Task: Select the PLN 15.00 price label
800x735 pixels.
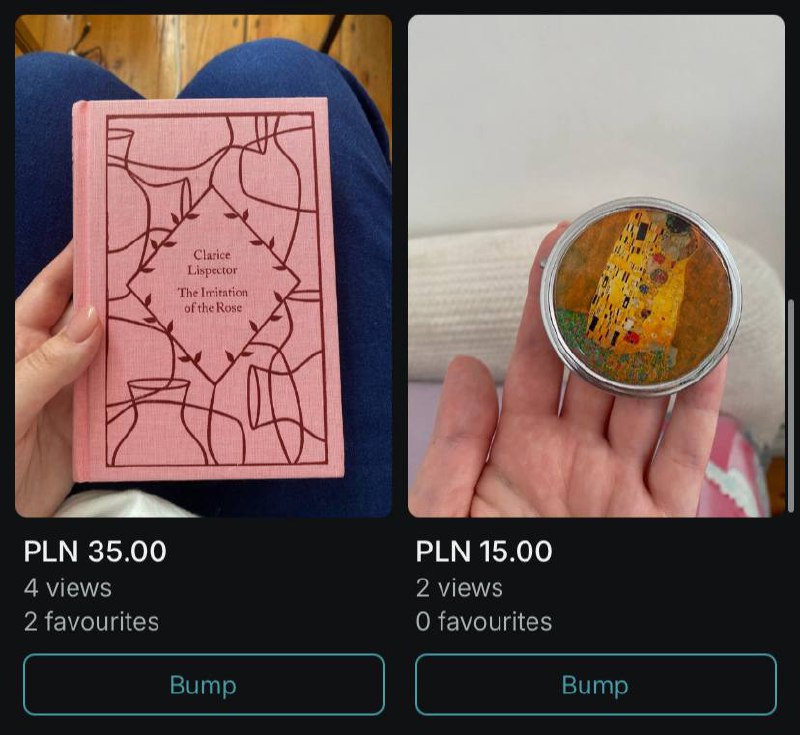Action: click(484, 551)
